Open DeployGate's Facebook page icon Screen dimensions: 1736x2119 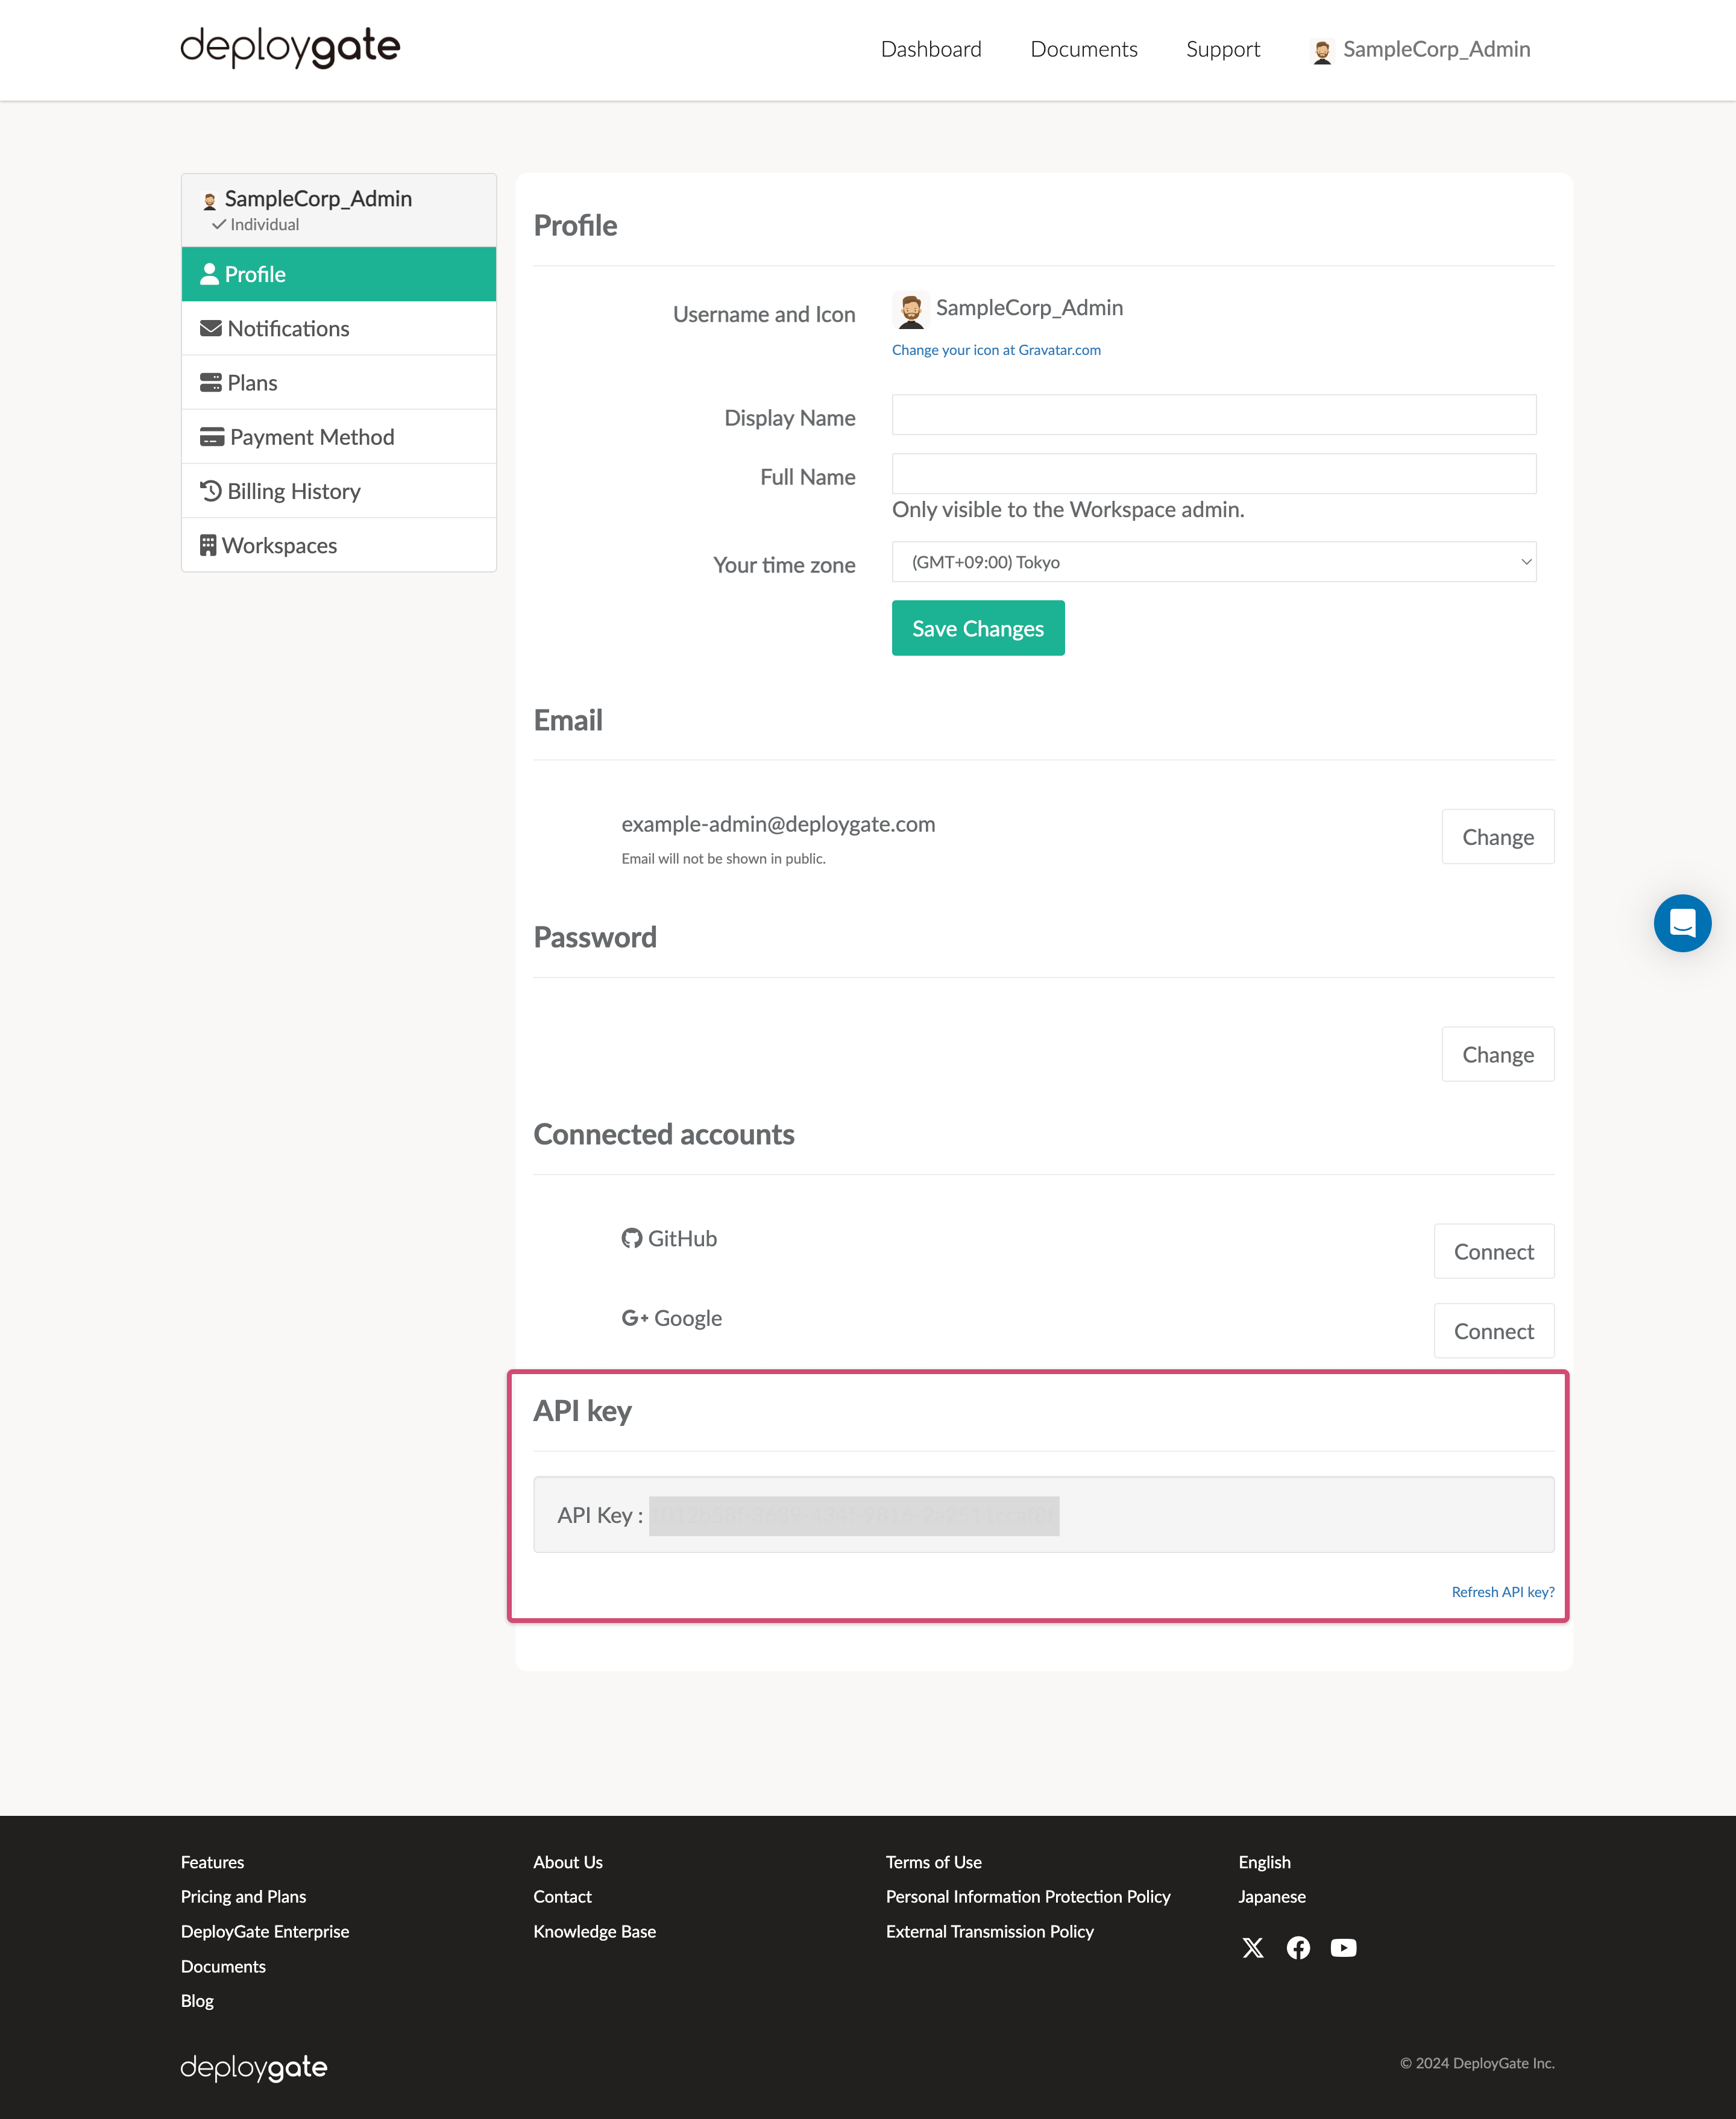click(x=1298, y=1948)
